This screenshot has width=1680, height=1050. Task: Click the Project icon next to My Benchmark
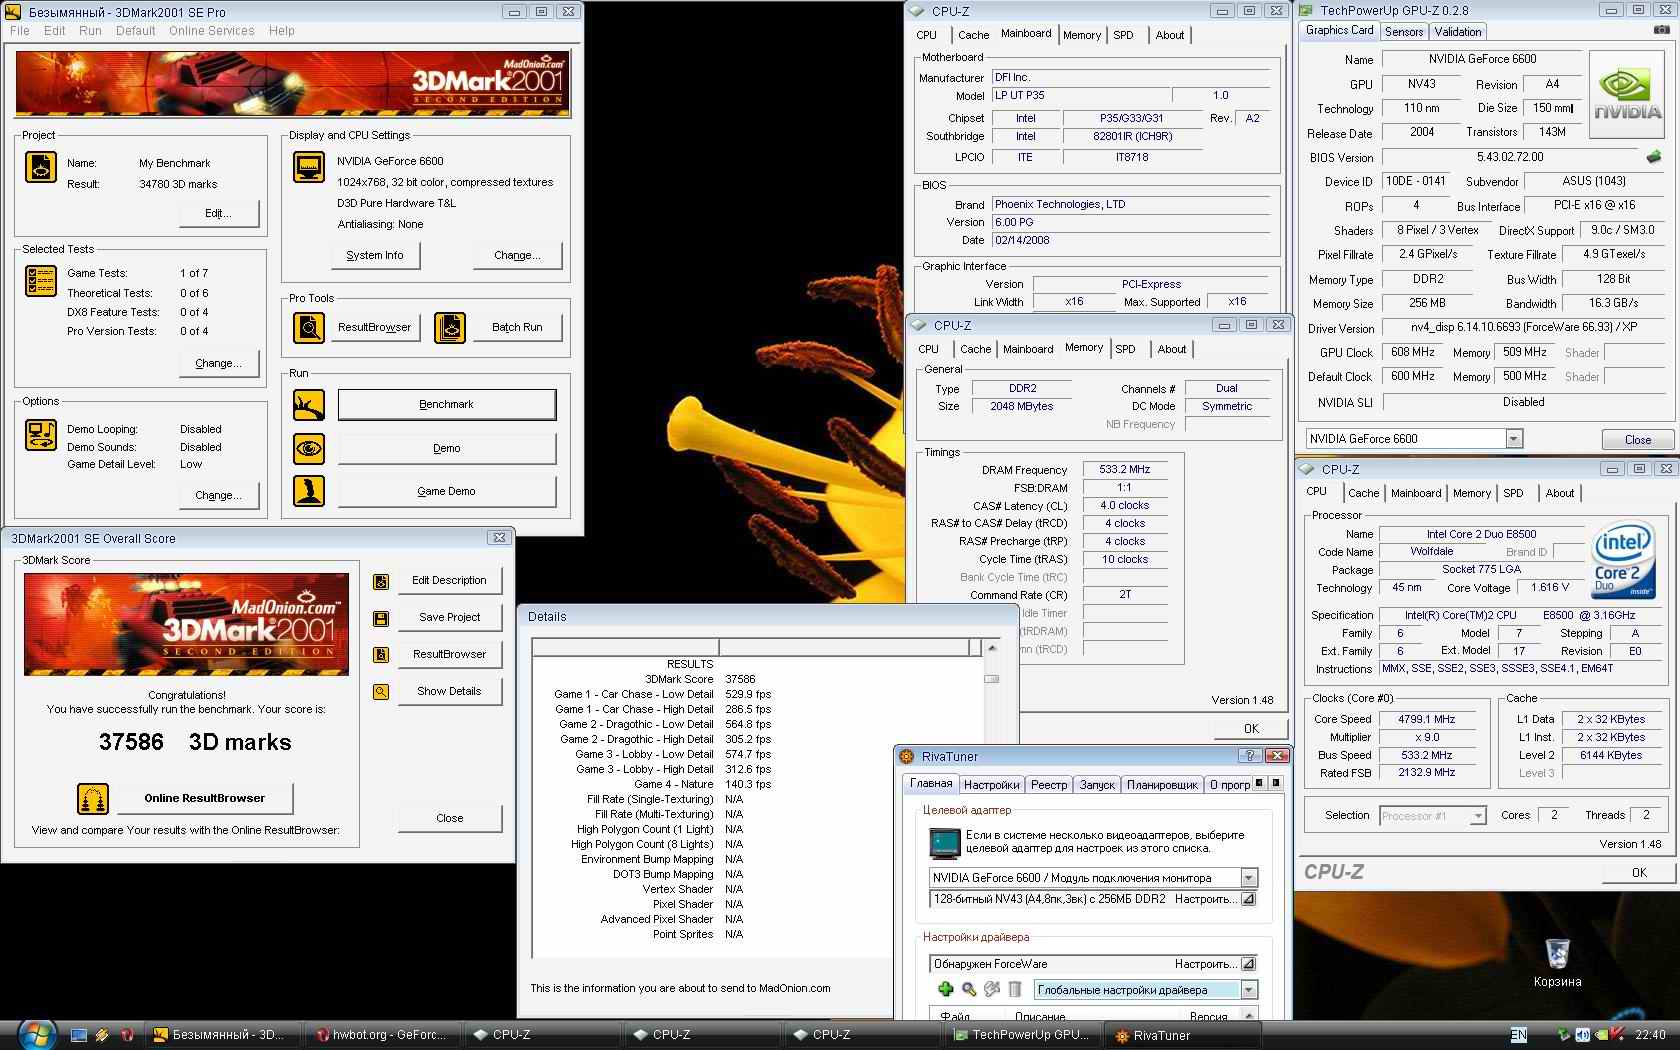pyautogui.click(x=41, y=167)
